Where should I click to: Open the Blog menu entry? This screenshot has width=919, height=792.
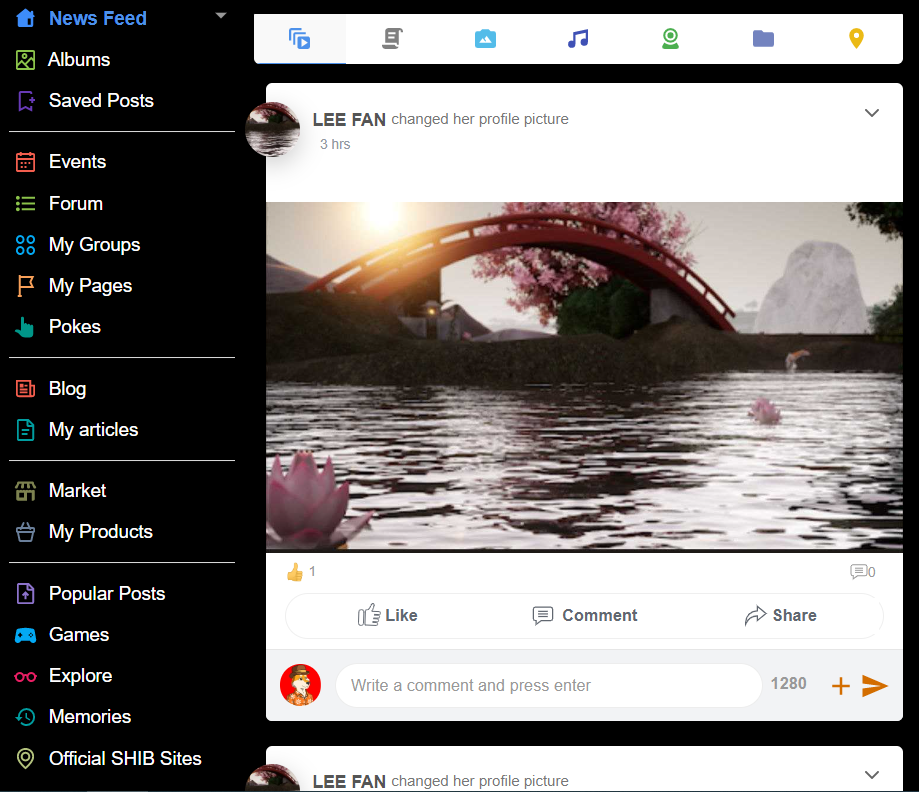click(67, 389)
